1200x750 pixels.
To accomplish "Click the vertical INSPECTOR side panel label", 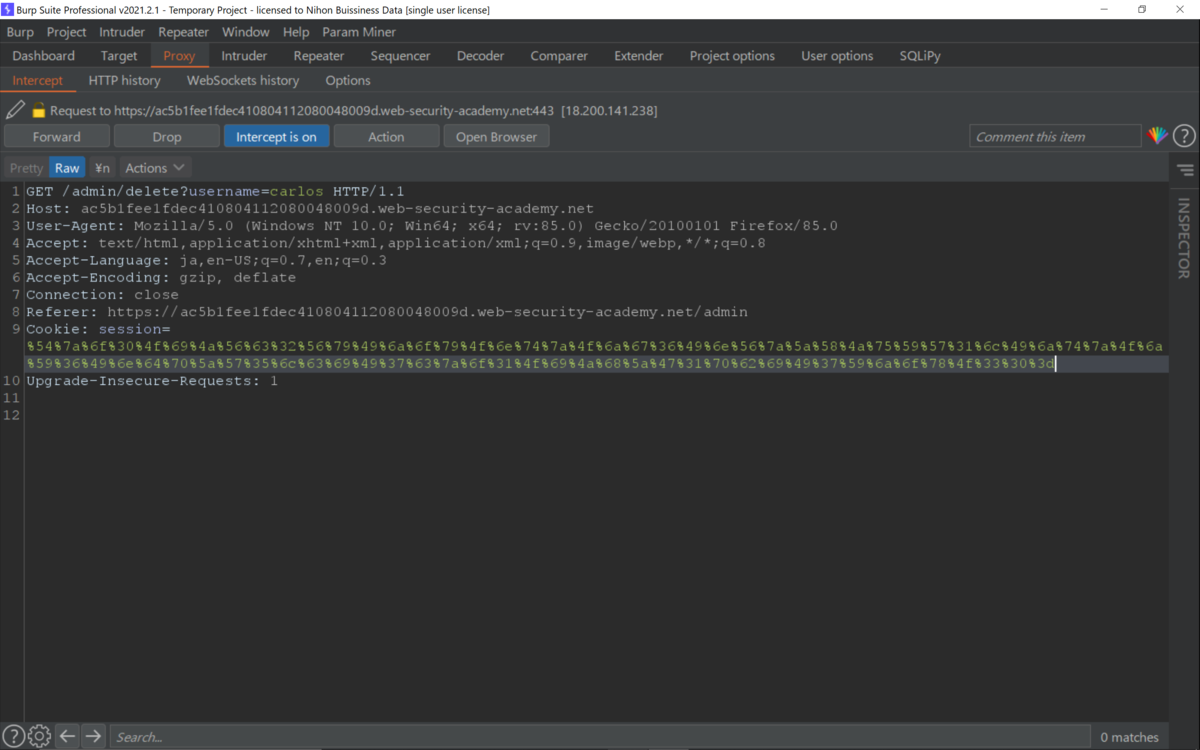I will click(x=1184, y=238).
